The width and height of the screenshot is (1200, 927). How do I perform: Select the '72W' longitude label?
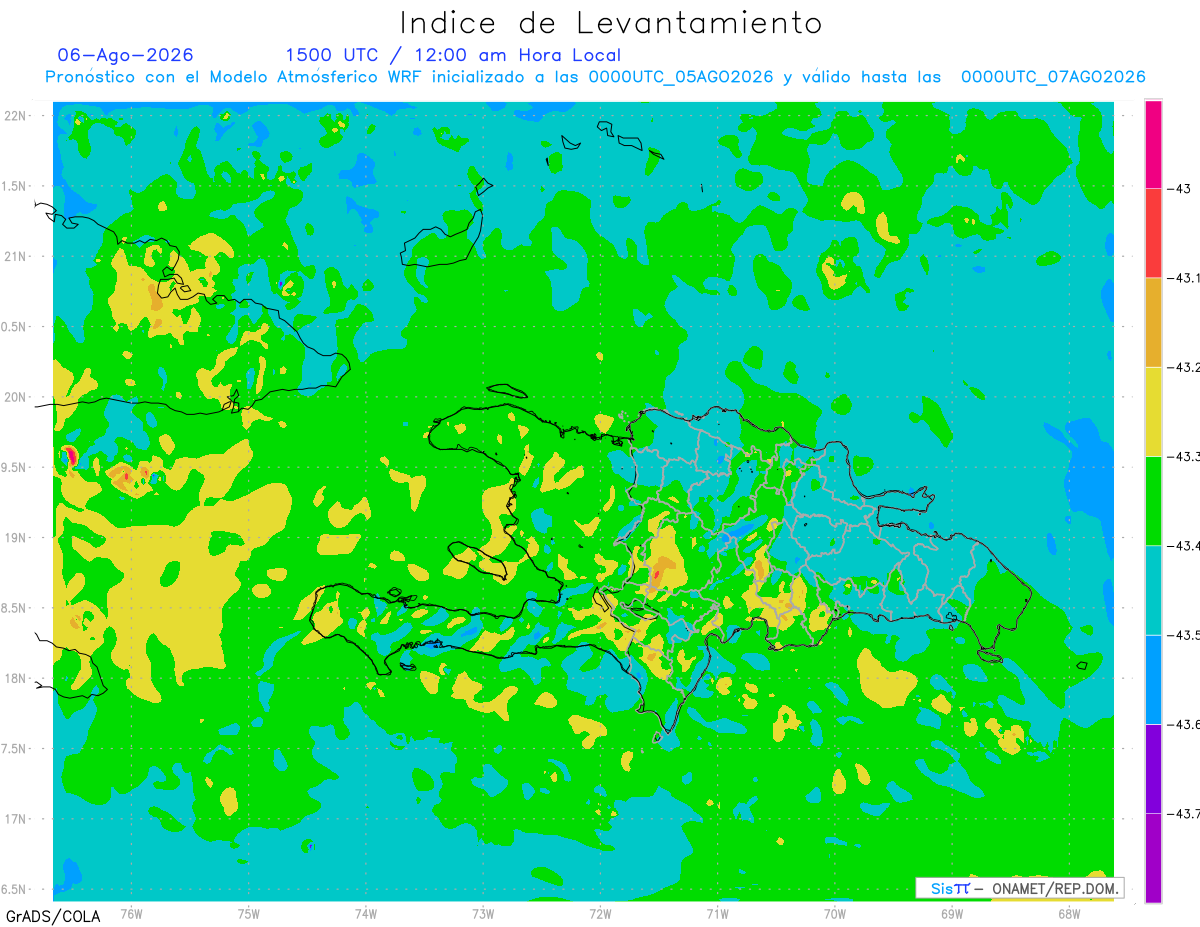[x=600, y=914]
